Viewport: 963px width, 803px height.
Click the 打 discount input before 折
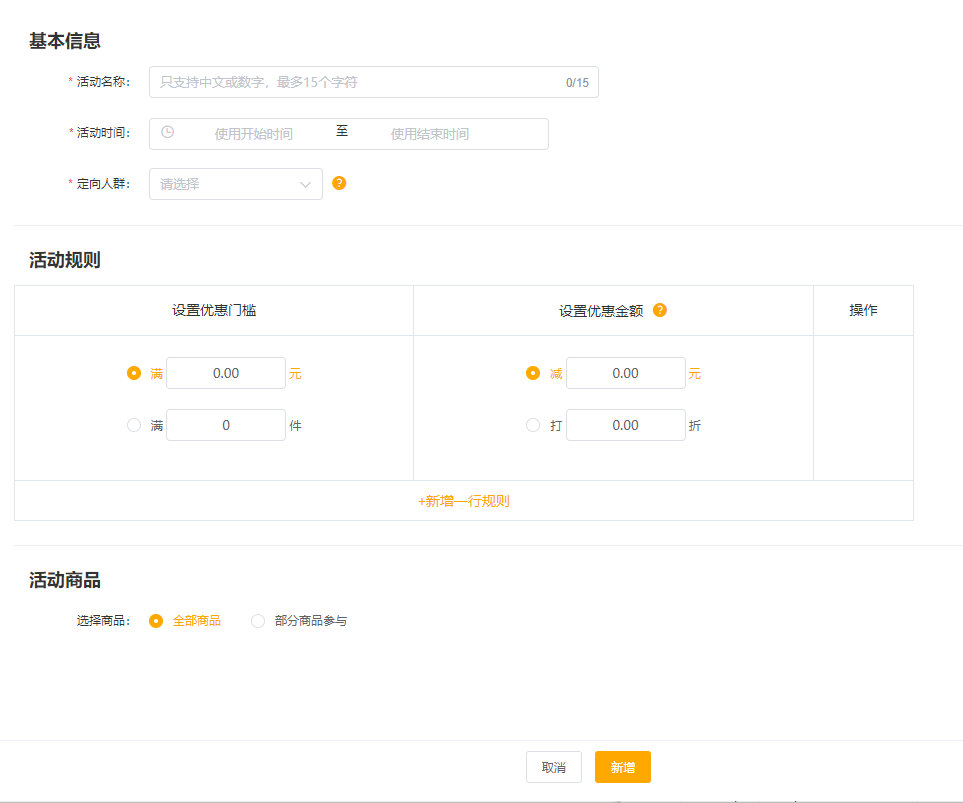[x=625, y=425]
